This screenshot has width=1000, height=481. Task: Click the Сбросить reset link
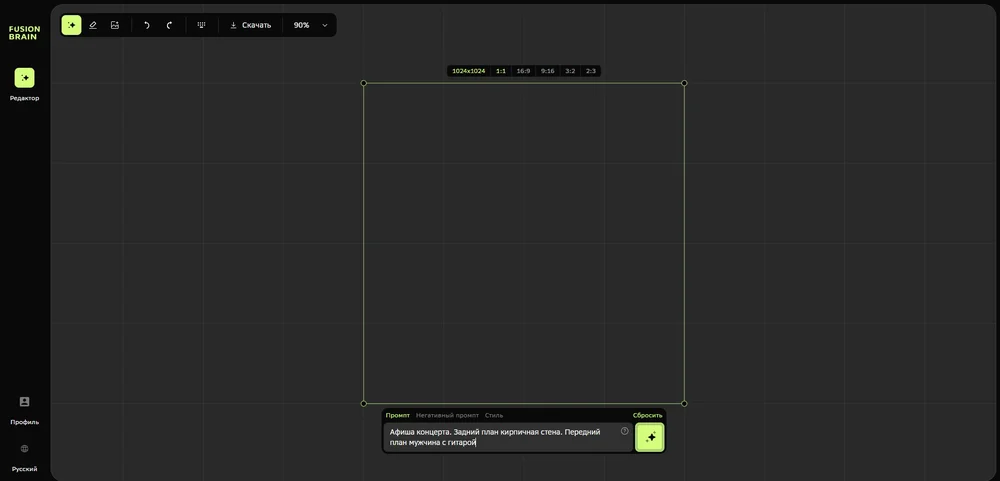point(647,415)
